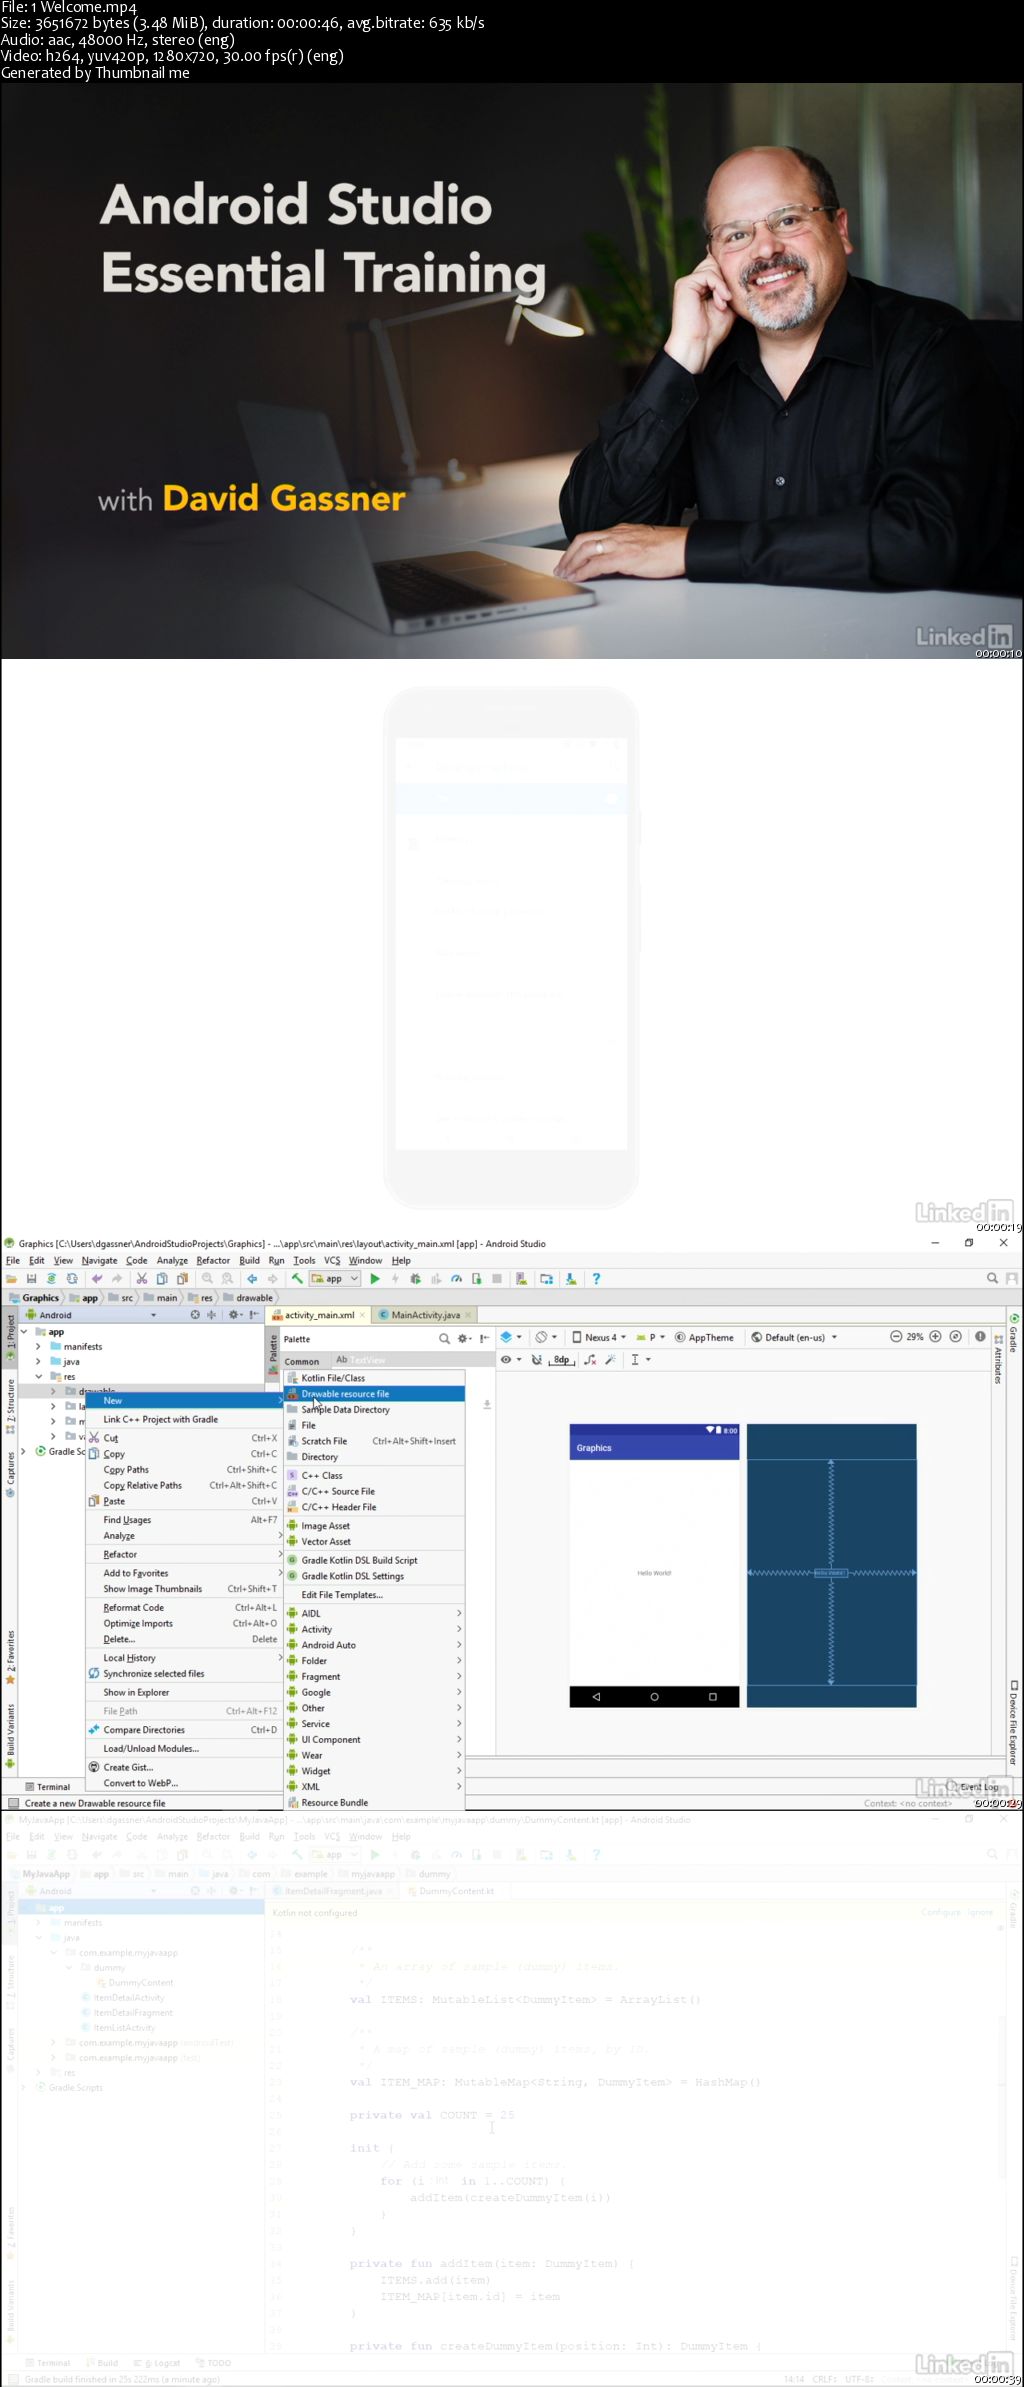Viewport: 1024px width, 2387px height.
Task: Click the 8dp default margins button
Action: pos(562,1359)
